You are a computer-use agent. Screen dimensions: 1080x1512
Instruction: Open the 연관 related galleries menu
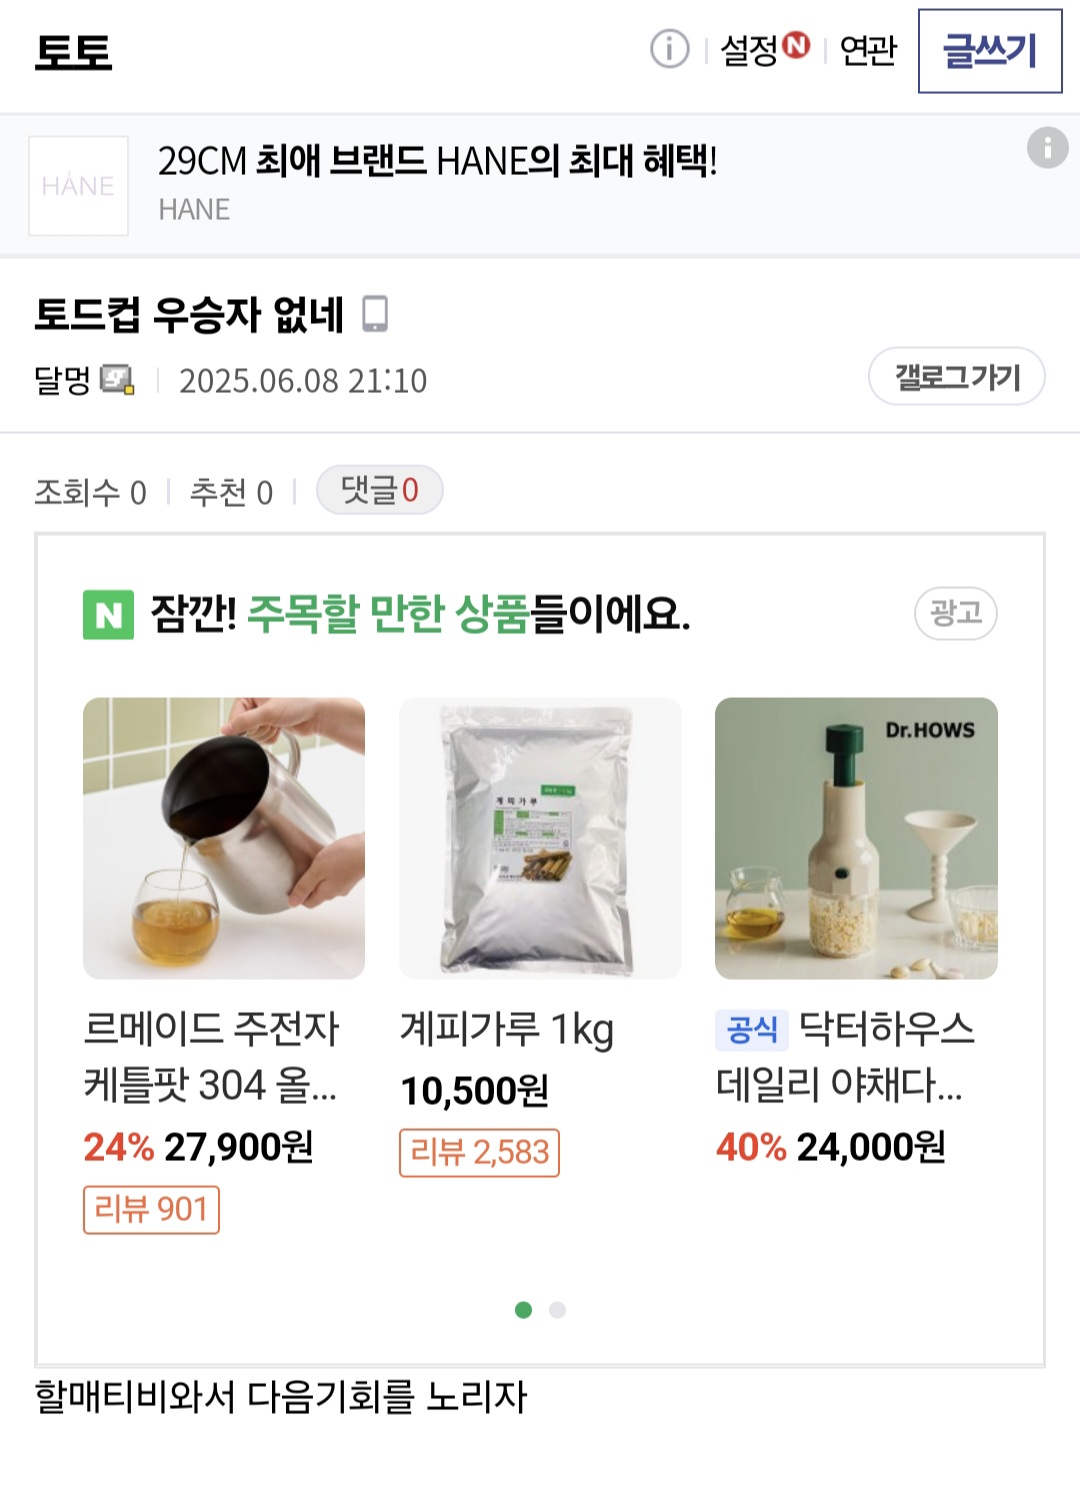[x=867, y=50]
